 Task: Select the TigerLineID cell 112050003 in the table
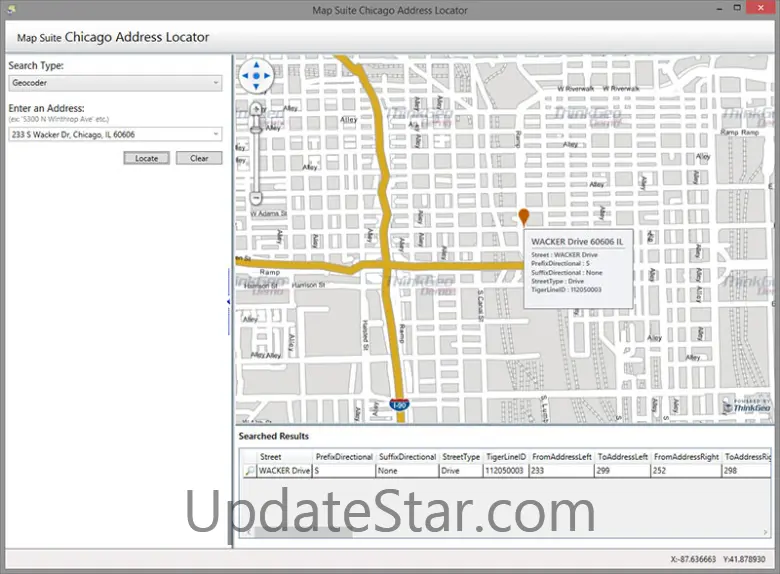506,471
